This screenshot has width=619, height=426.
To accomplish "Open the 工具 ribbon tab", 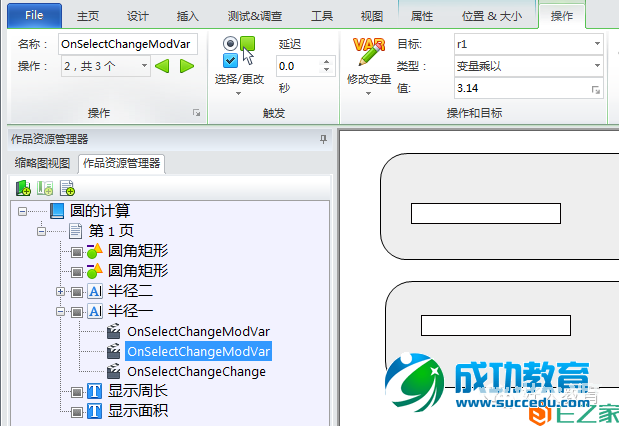I will [322, 16].
